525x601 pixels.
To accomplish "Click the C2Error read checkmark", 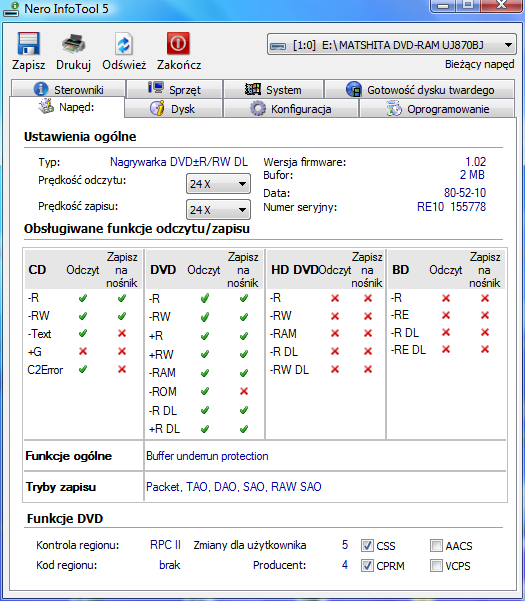I will (83, 369).
